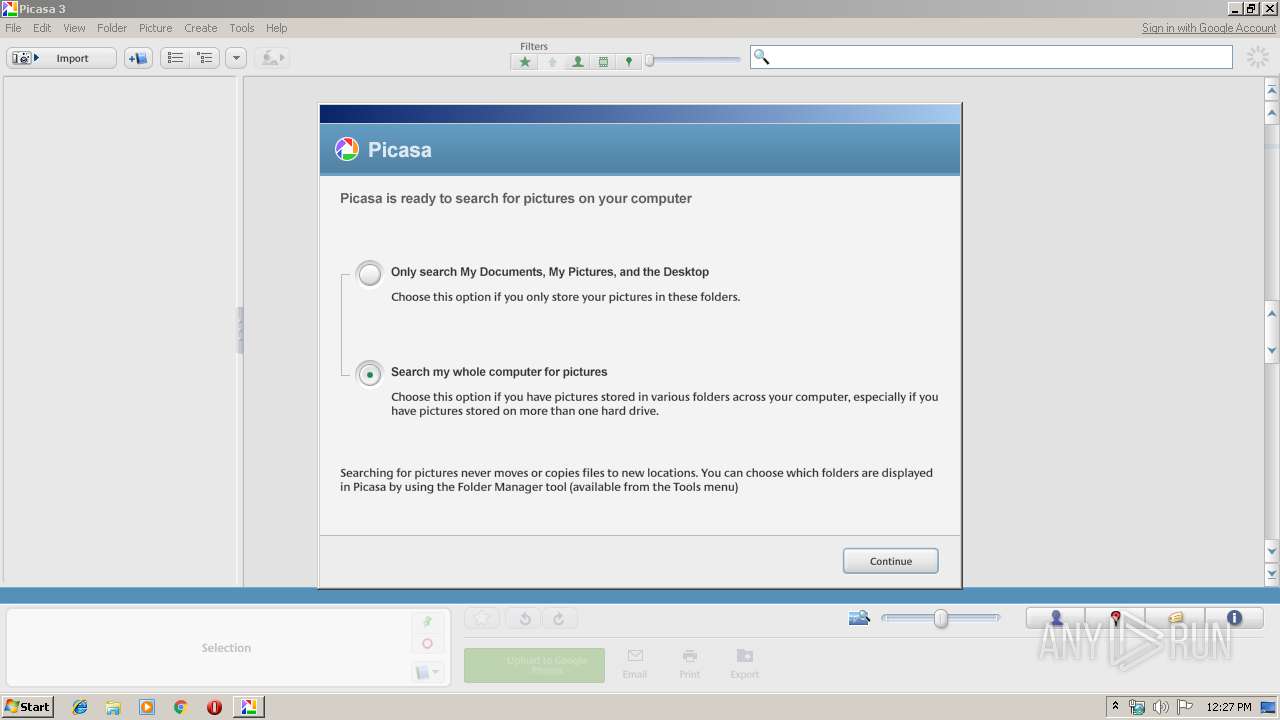Screen dimensions: 1280x720
Task: Click the Picasa logo in dialog
Action: coord(346,150)
